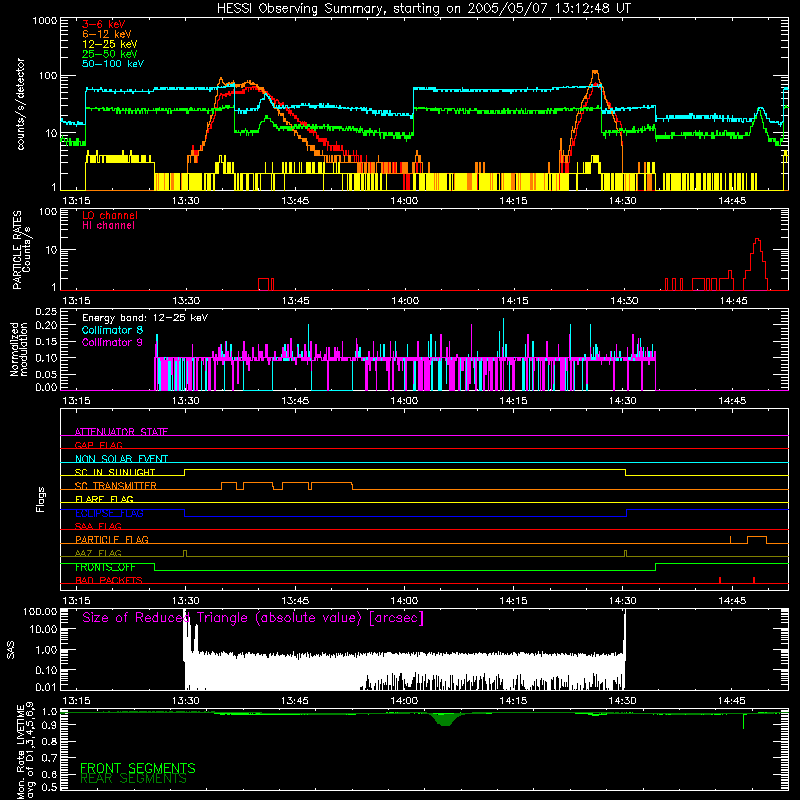Screen dimensions: 800x800
Task: Click the 13:45 tick under the modulation plot
Action: [x=295, y=401]
